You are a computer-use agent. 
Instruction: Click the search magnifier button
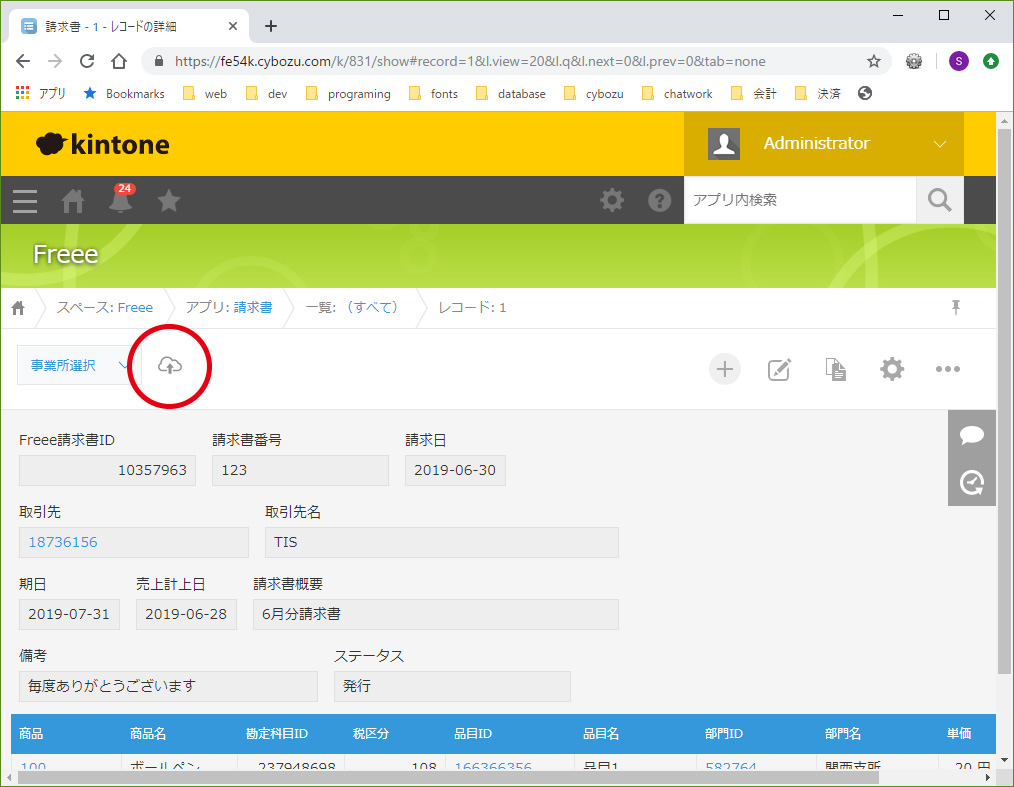[940, 200]
